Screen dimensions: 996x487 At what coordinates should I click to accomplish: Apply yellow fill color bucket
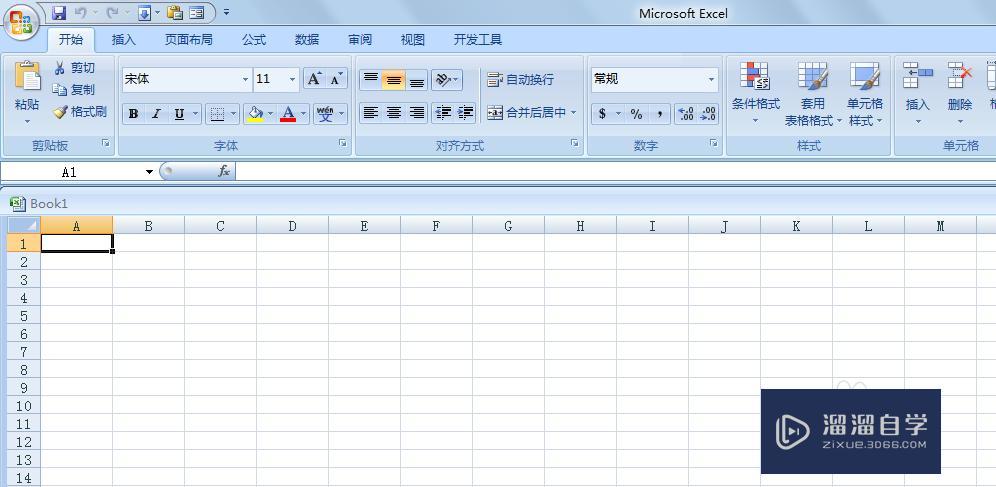coord(255,114)
